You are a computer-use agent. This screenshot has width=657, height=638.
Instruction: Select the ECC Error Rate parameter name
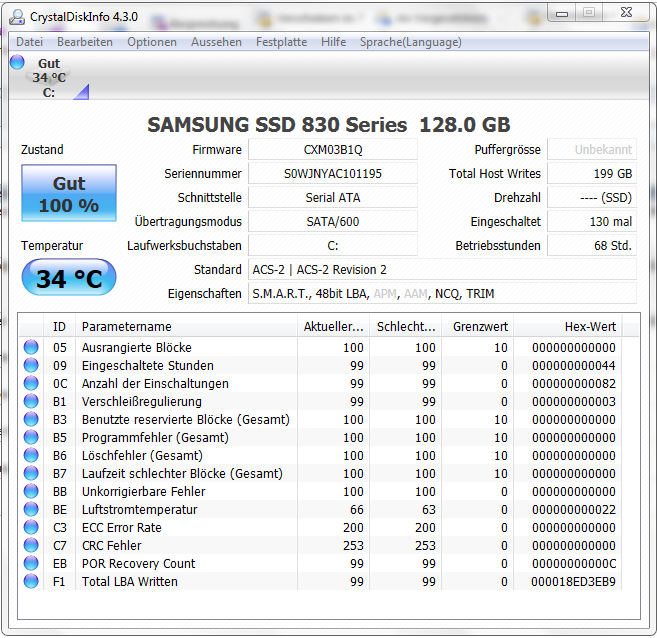(x=122, y=527)
